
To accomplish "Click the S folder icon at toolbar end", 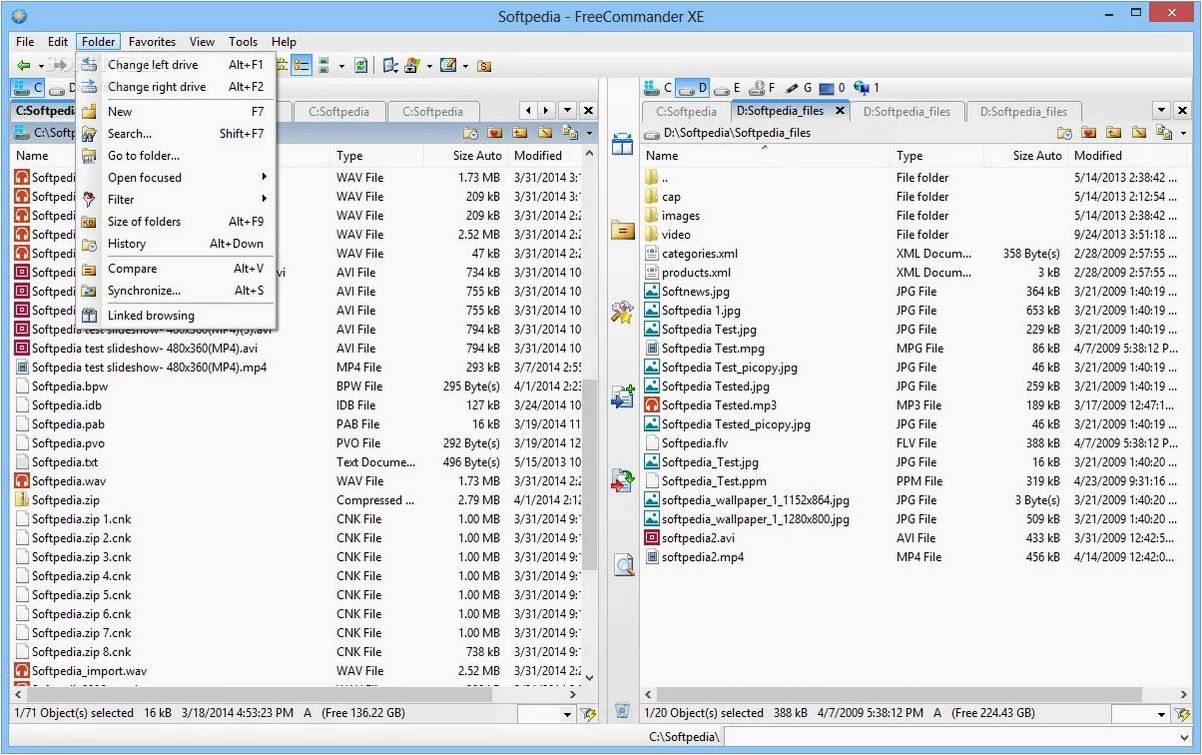I will (484, 66).
